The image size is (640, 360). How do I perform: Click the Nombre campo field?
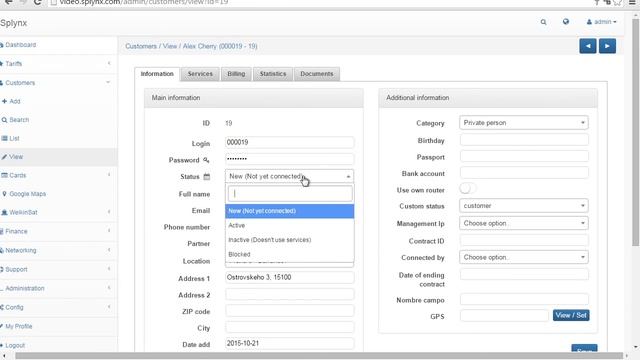click(524, 300)
